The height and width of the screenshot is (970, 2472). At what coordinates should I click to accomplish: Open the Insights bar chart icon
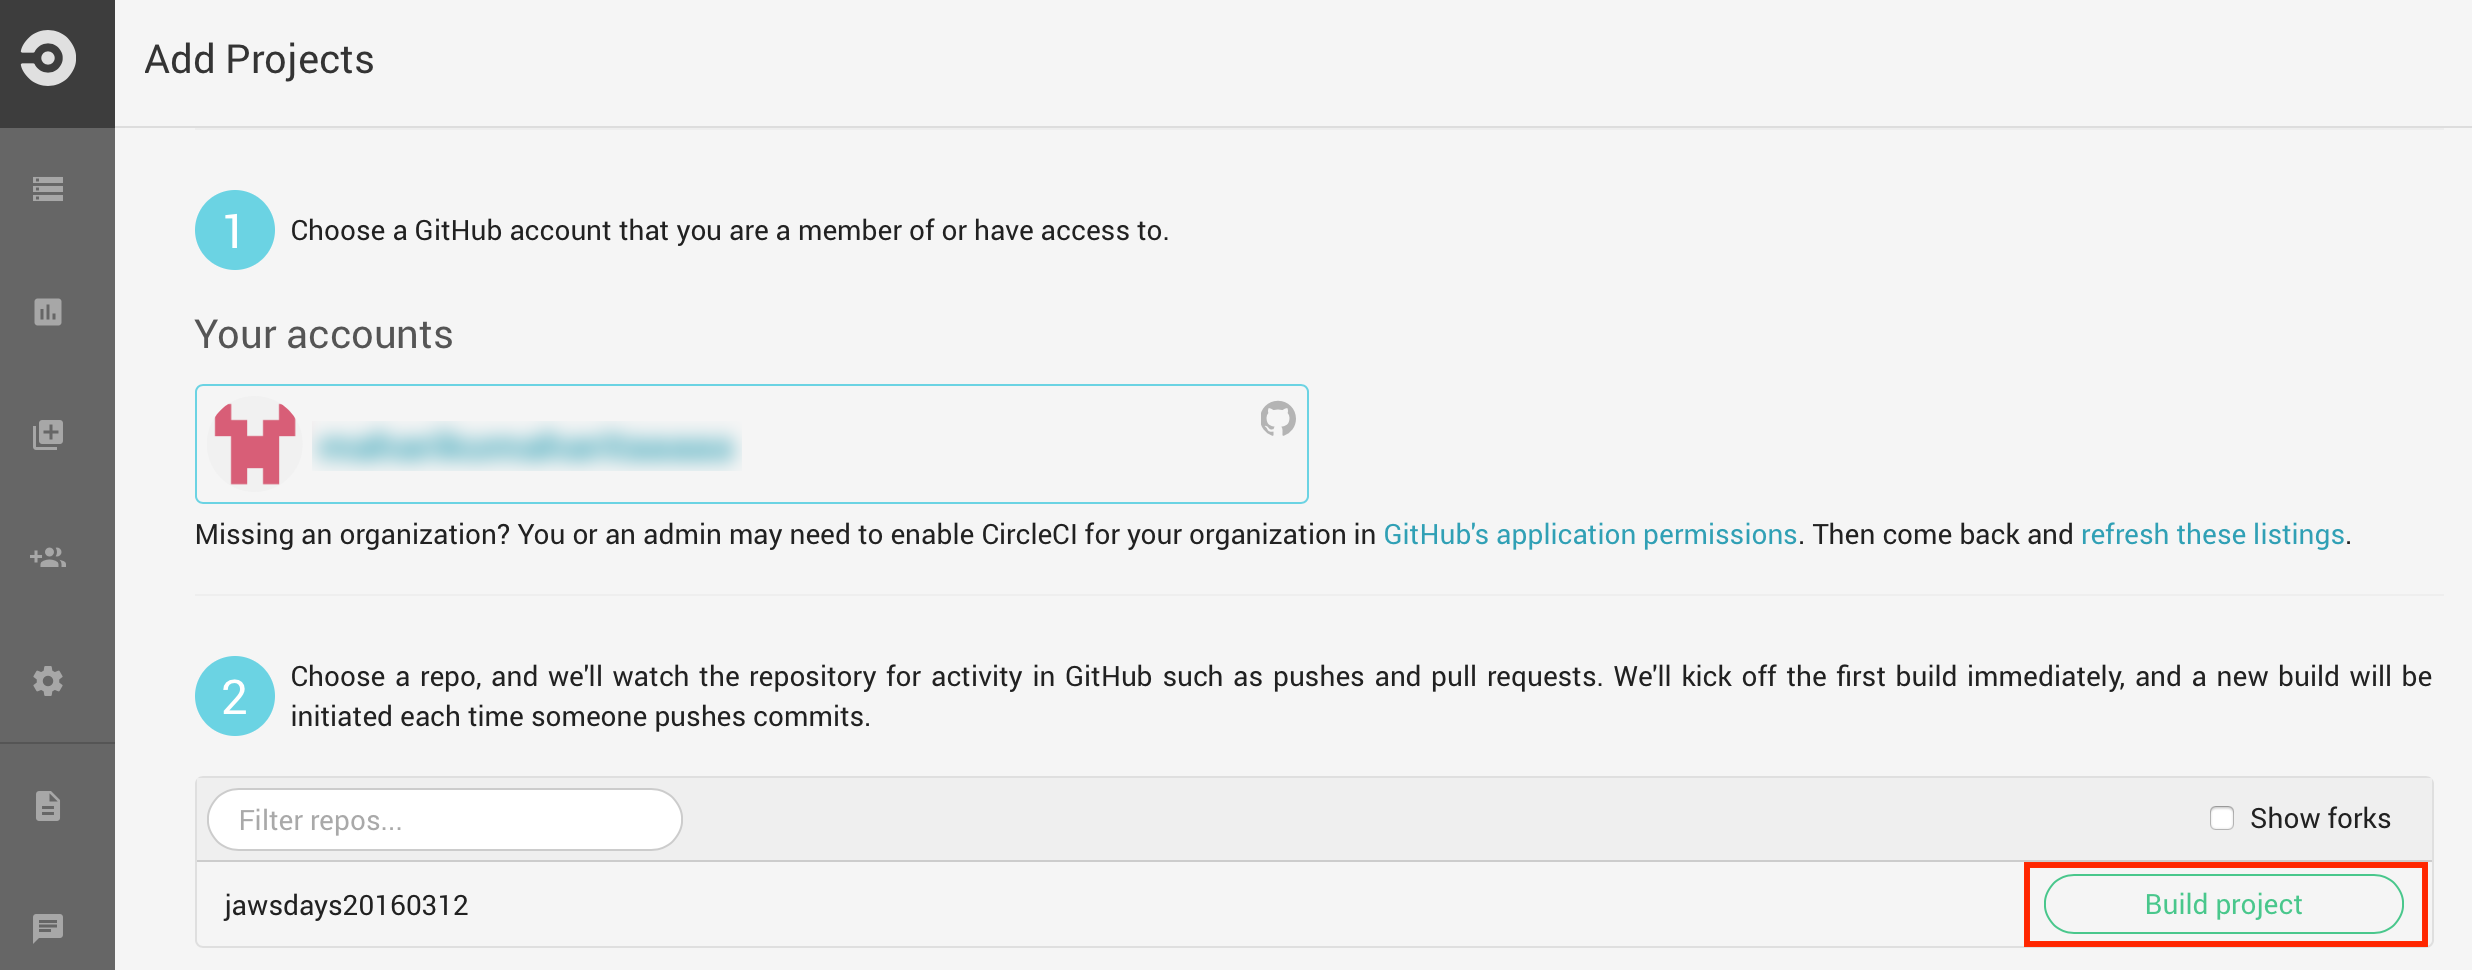point(48,312)
